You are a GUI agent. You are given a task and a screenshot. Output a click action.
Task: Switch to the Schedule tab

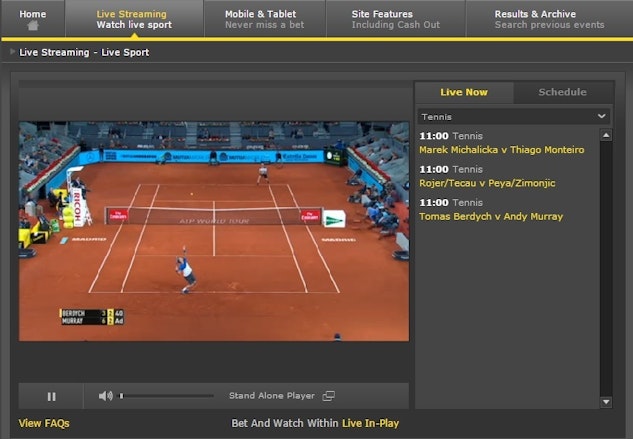(562, 92)
